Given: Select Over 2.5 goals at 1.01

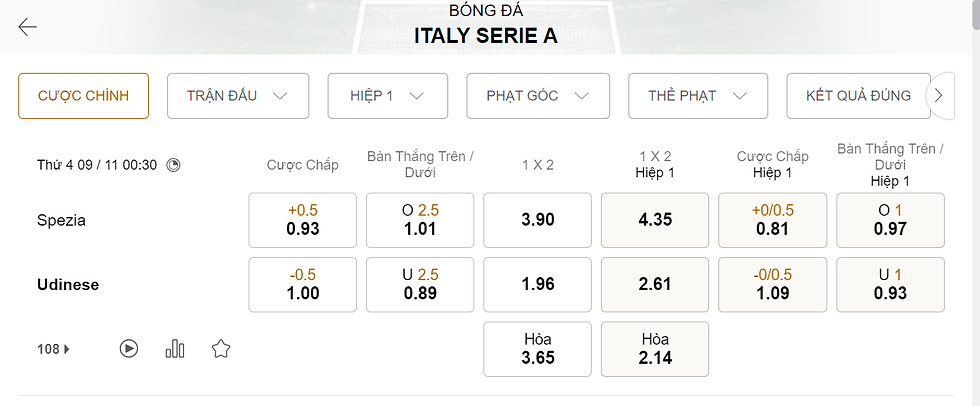Looking at the screenshot, I should coord(421,220).
